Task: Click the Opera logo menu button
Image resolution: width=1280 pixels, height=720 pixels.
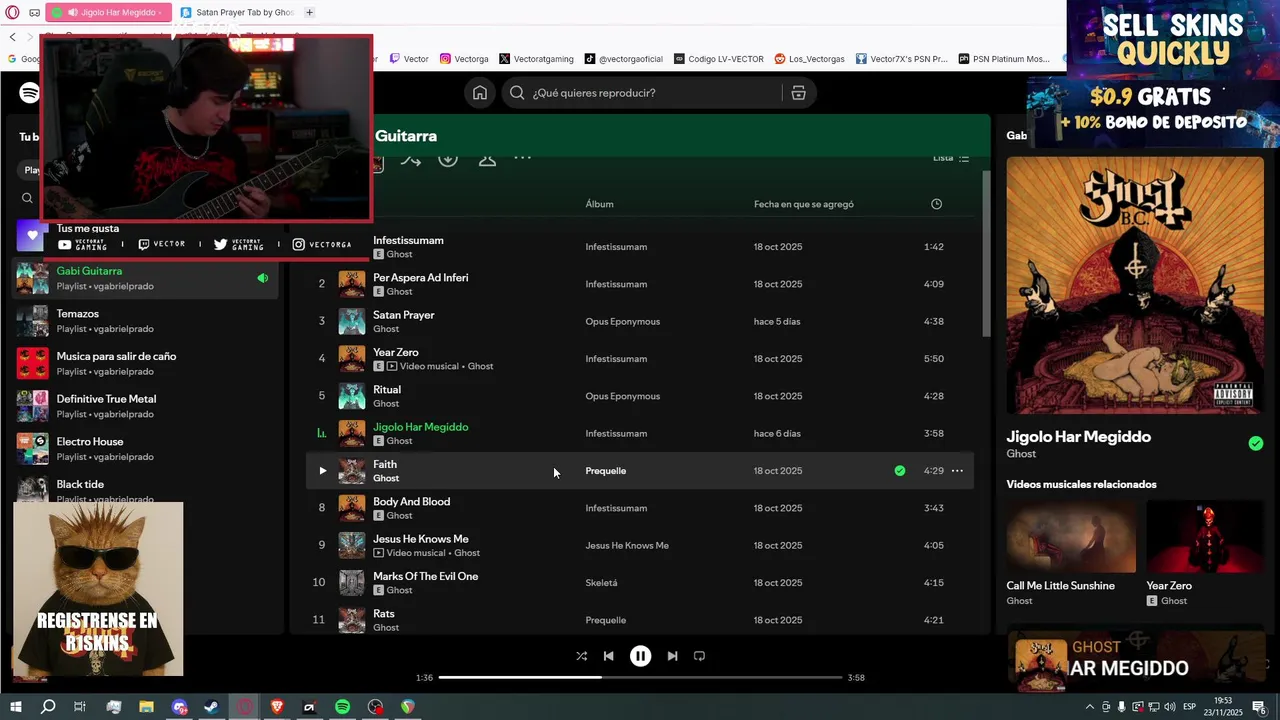Action: point(12,12)
